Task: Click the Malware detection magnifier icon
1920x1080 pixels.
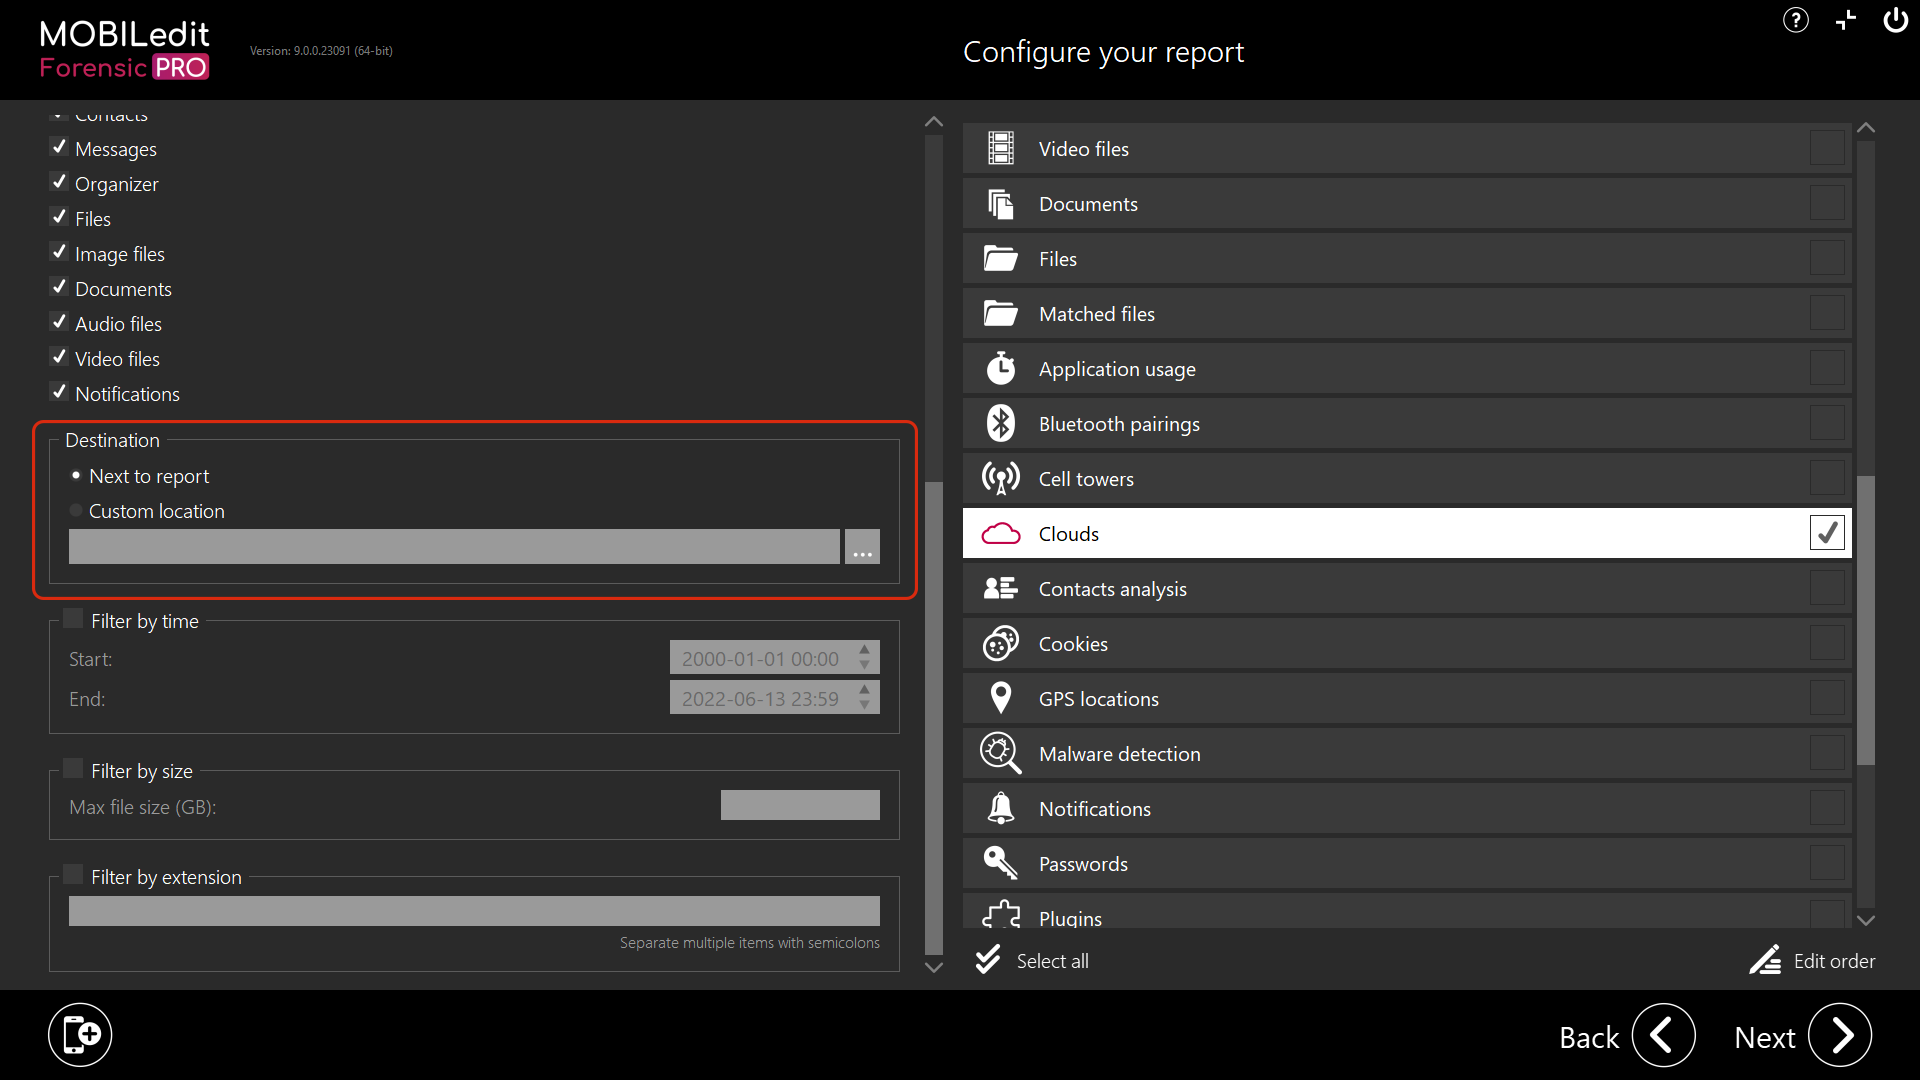Action: (x=1001, y=753)
